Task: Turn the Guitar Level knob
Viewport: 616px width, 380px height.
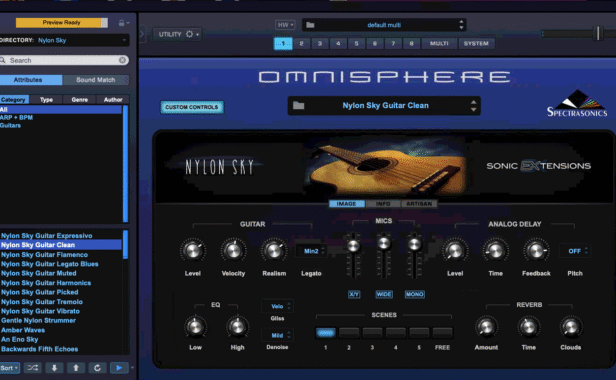Action: tap(193, 250)
